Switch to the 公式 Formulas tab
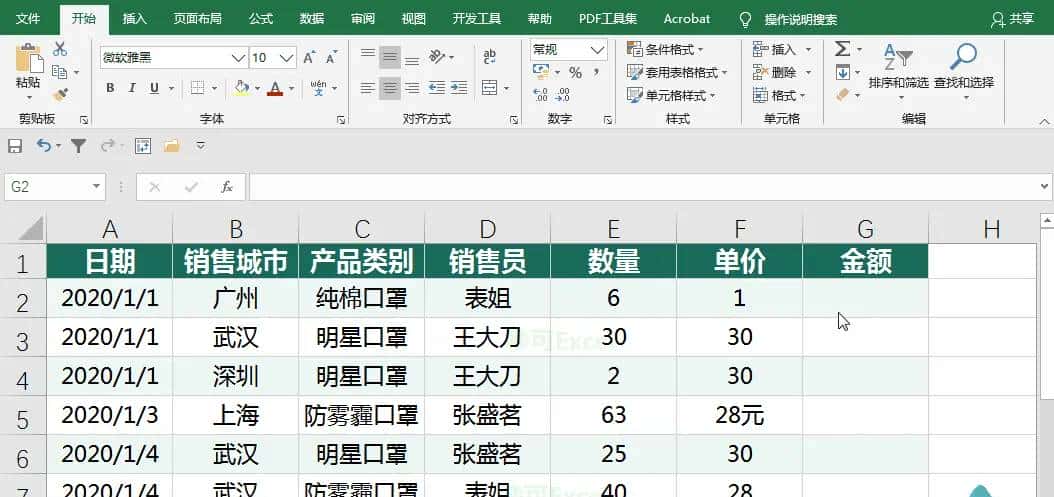This screenshot has height=497, width=1054. coord(260,19)
